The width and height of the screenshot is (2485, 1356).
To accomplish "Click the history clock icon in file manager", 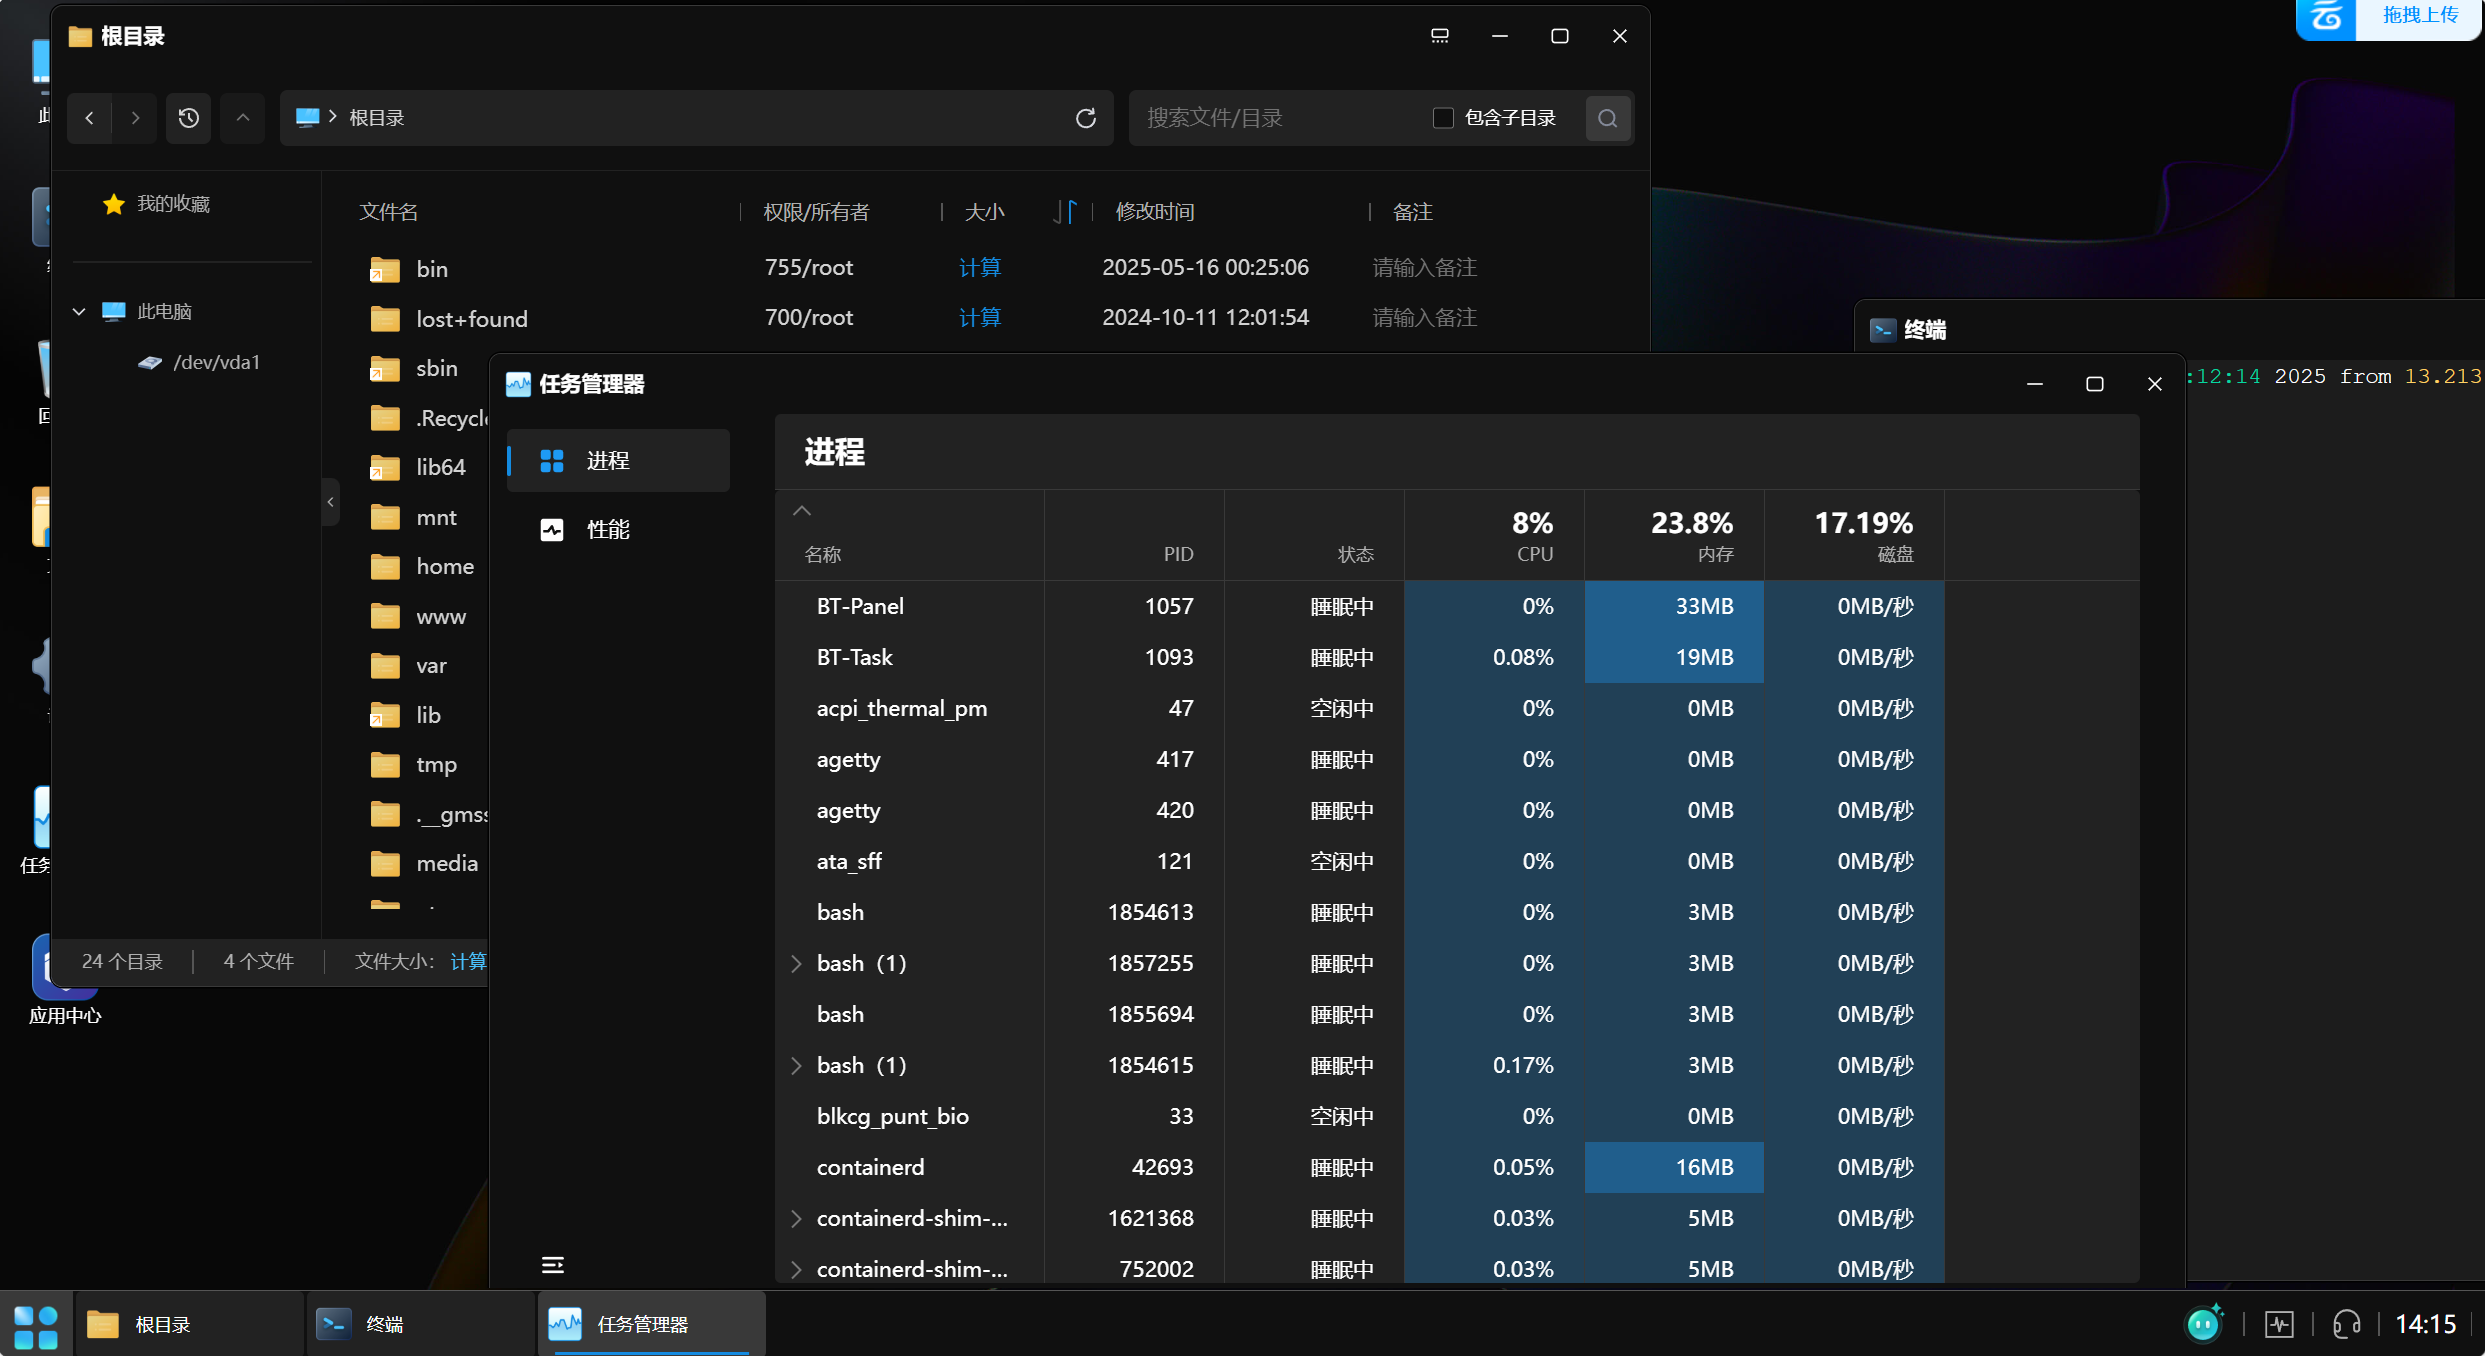I will (188, 118).
